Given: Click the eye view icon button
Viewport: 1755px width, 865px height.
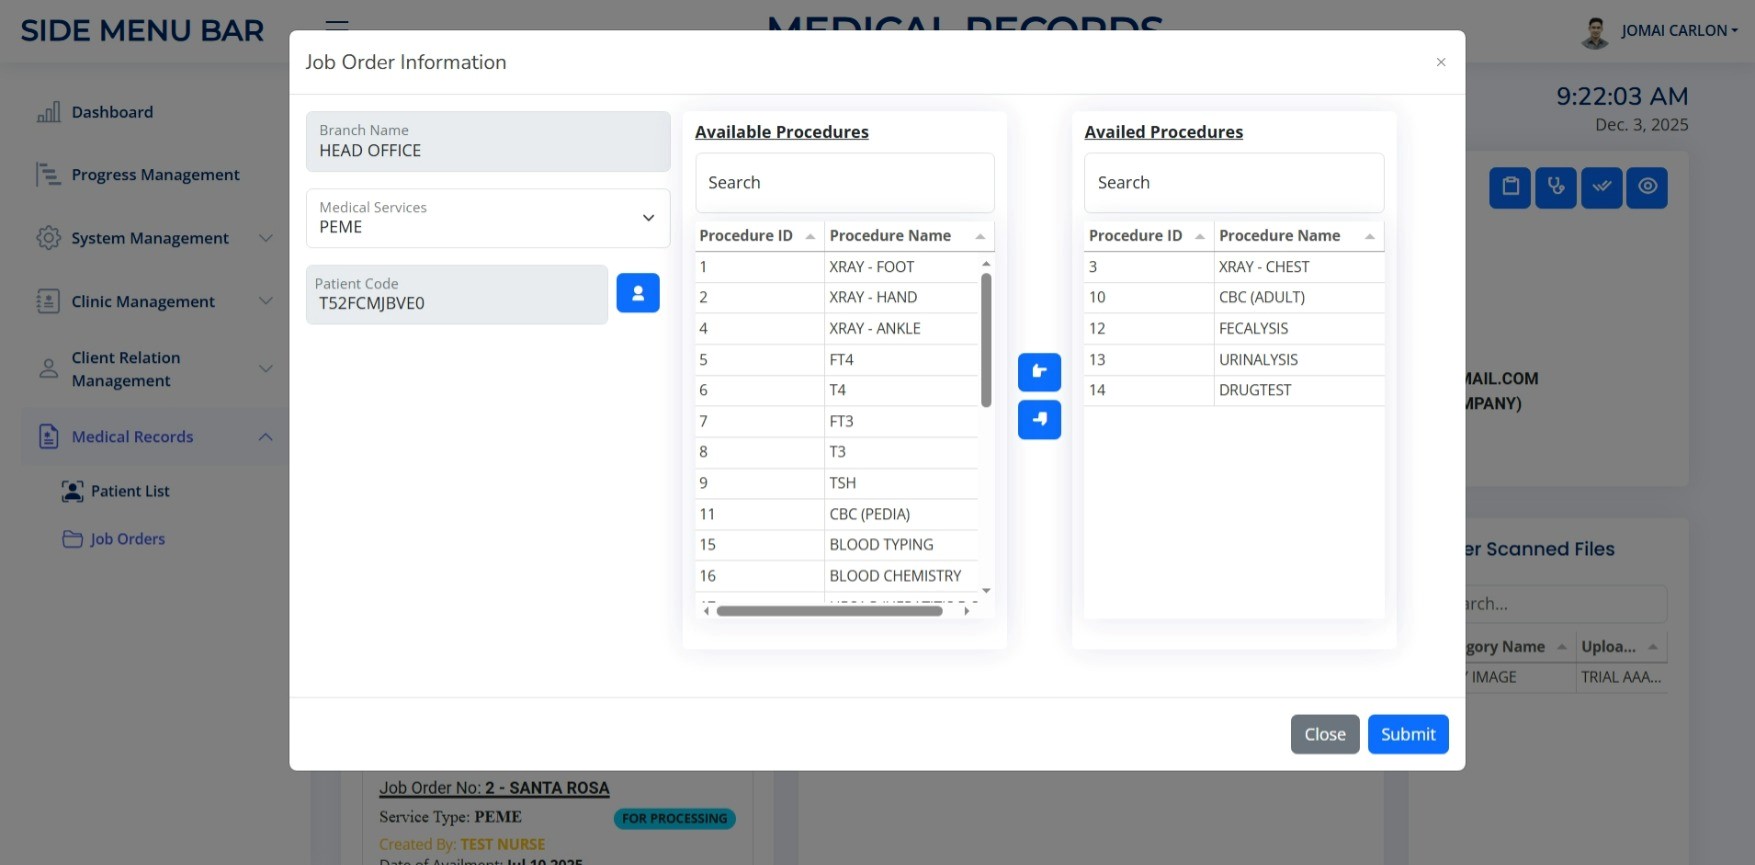Looking at the screenshot, I should point(1647,187).
